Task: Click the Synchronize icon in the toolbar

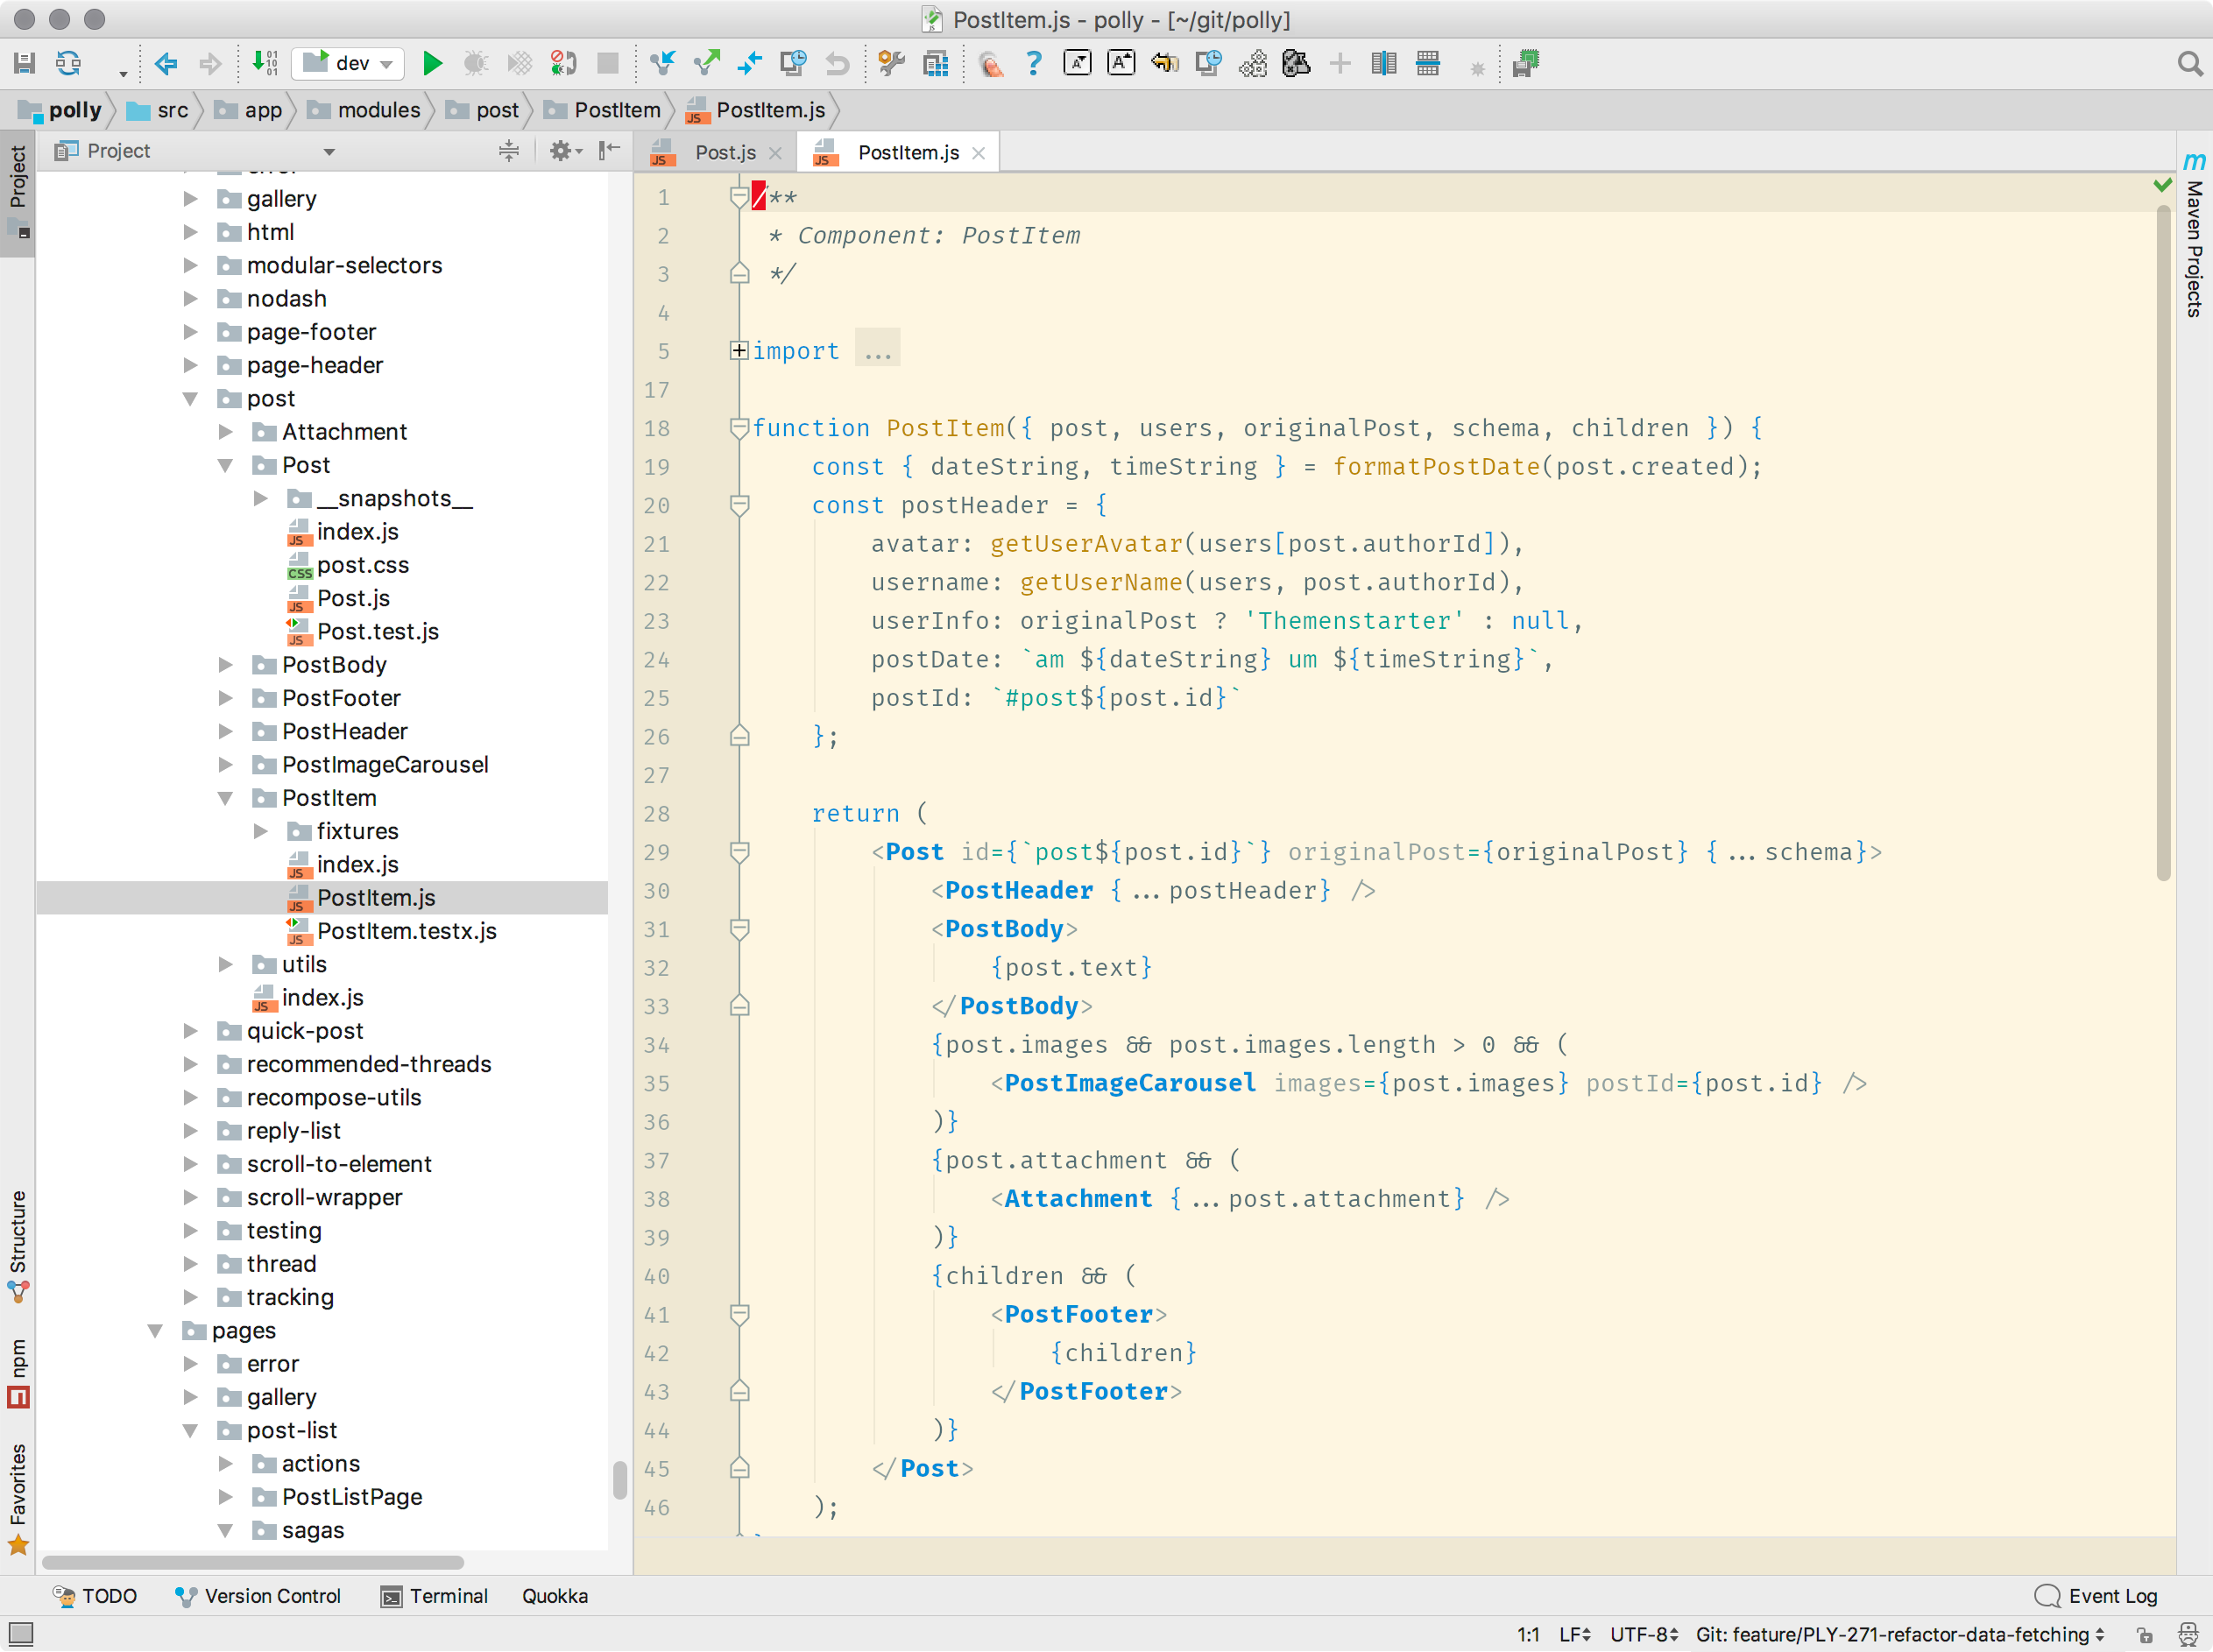Action: [68, 64]
